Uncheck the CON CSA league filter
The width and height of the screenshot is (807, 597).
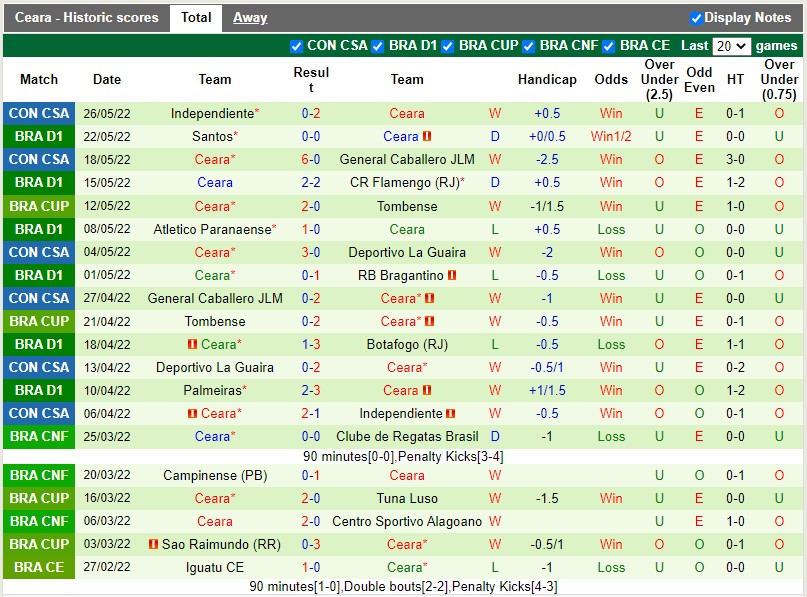click(296, 47)
